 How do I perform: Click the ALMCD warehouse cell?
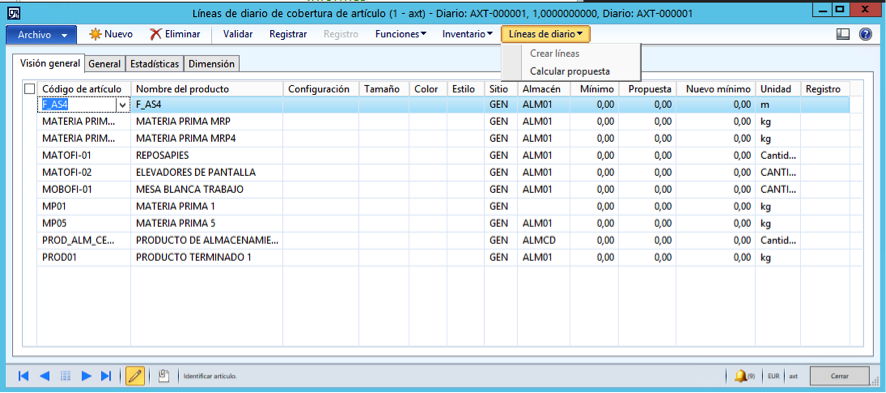pos(544,240)
